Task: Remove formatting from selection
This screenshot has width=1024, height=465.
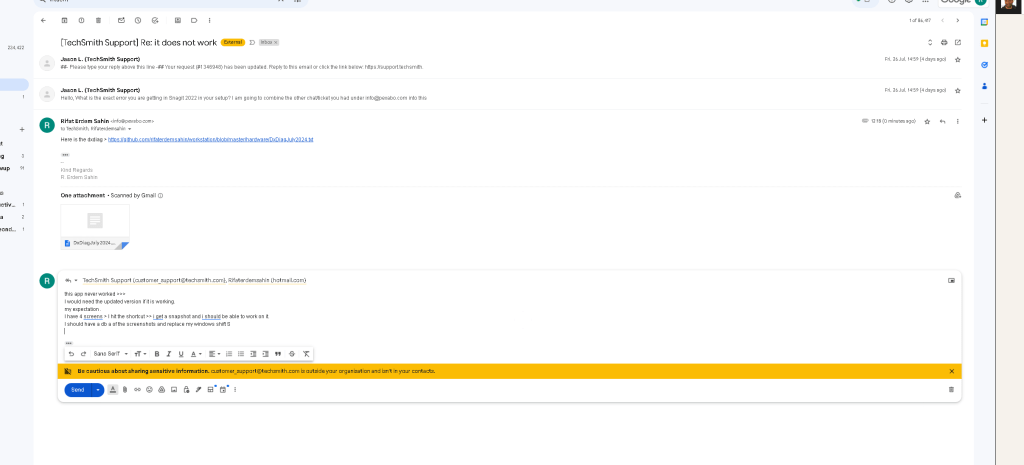Action: [x=306, y=354]
